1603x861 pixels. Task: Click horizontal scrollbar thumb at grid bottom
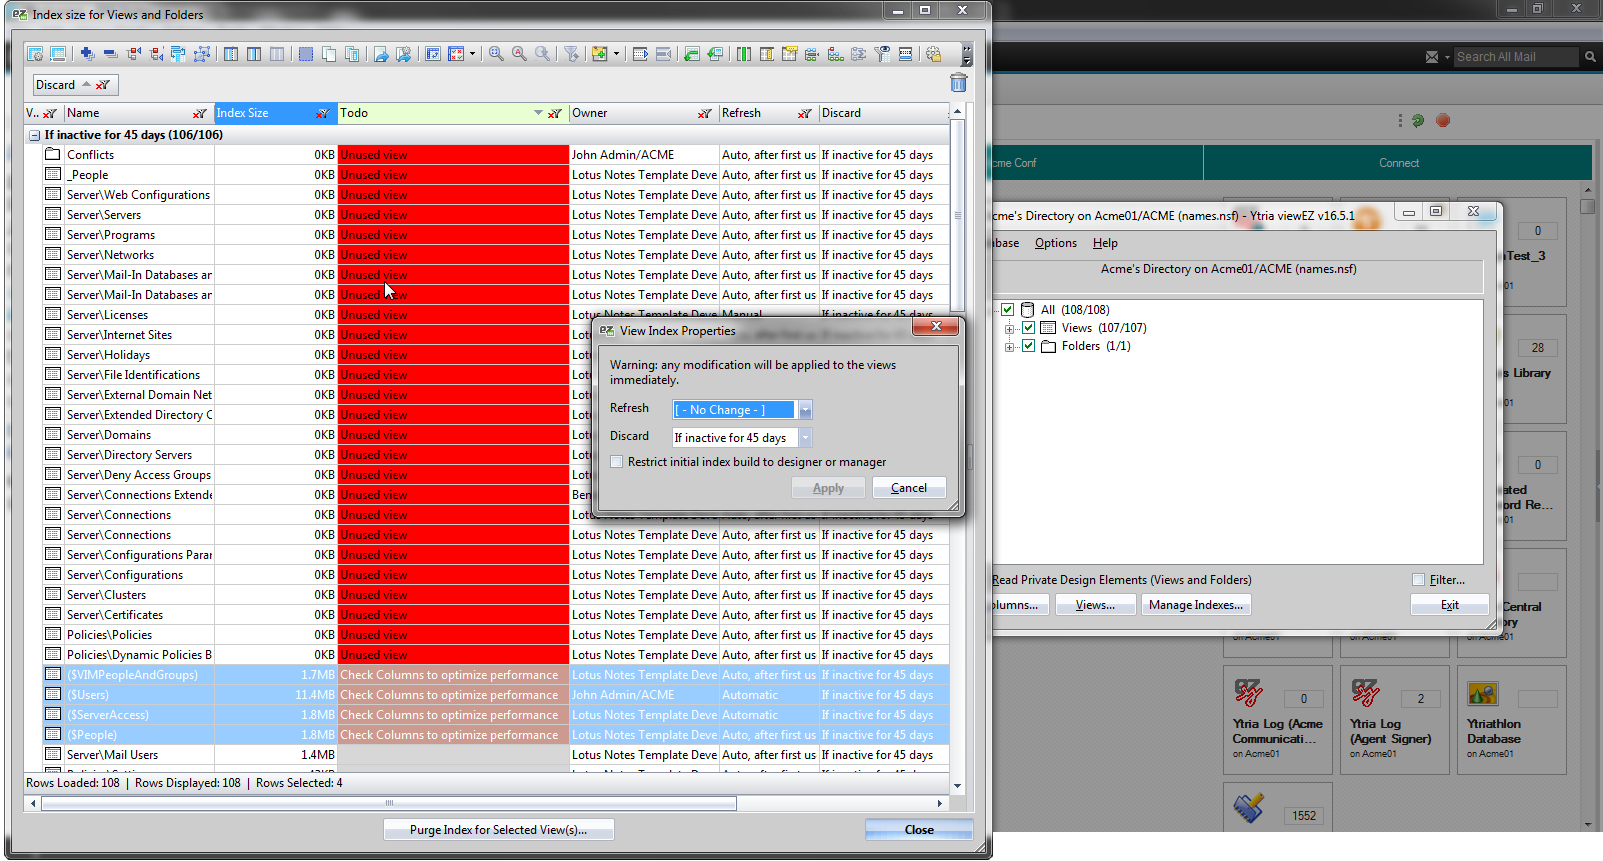389,803
